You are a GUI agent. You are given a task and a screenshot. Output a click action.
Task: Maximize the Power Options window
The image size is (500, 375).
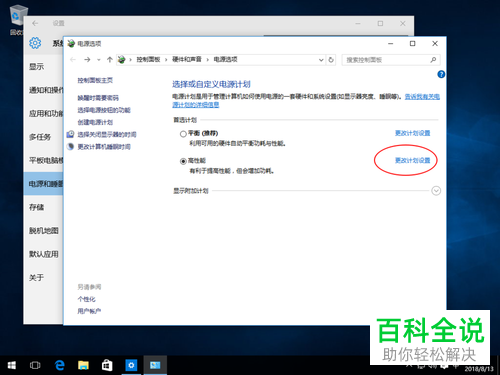pyautogui.click(x=412, y=44)
